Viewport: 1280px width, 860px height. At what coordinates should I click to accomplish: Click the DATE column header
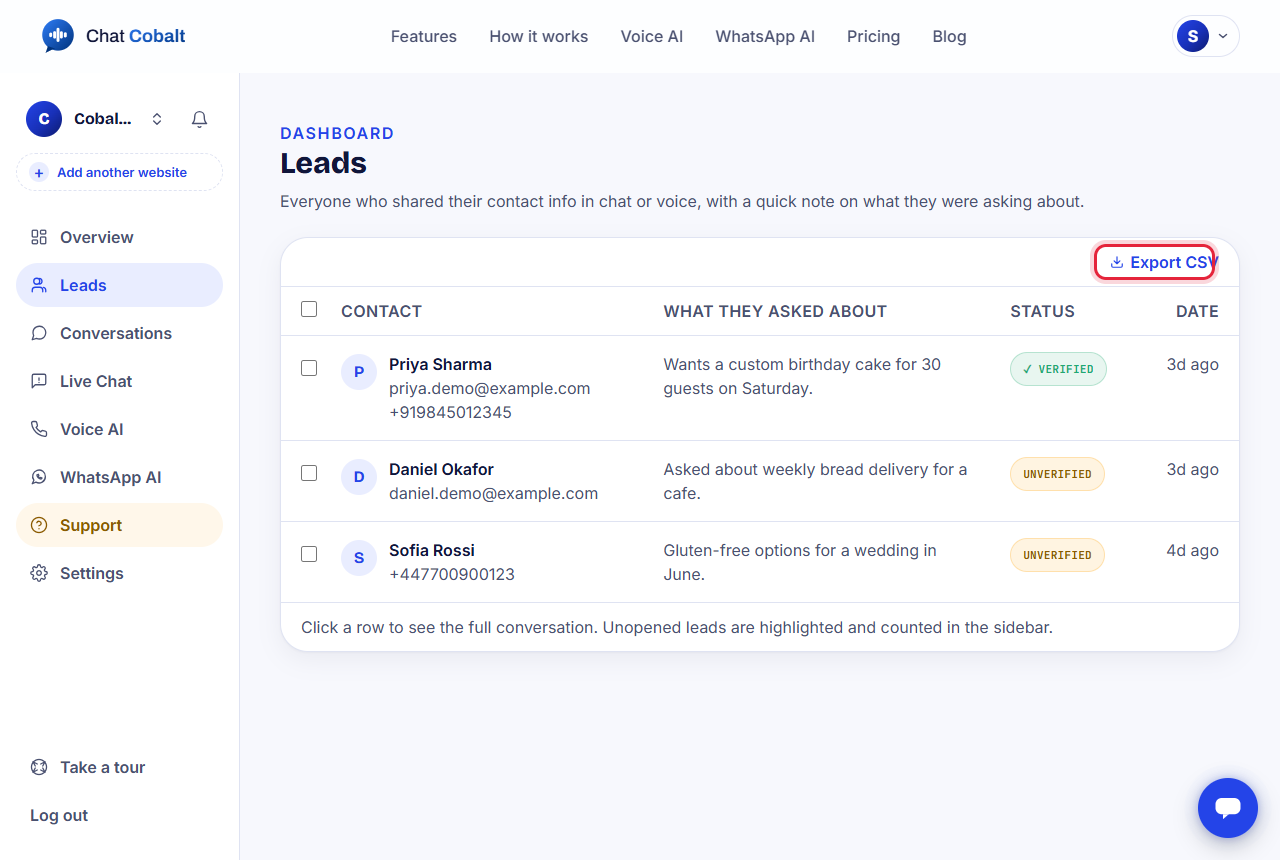[1197, 311]
